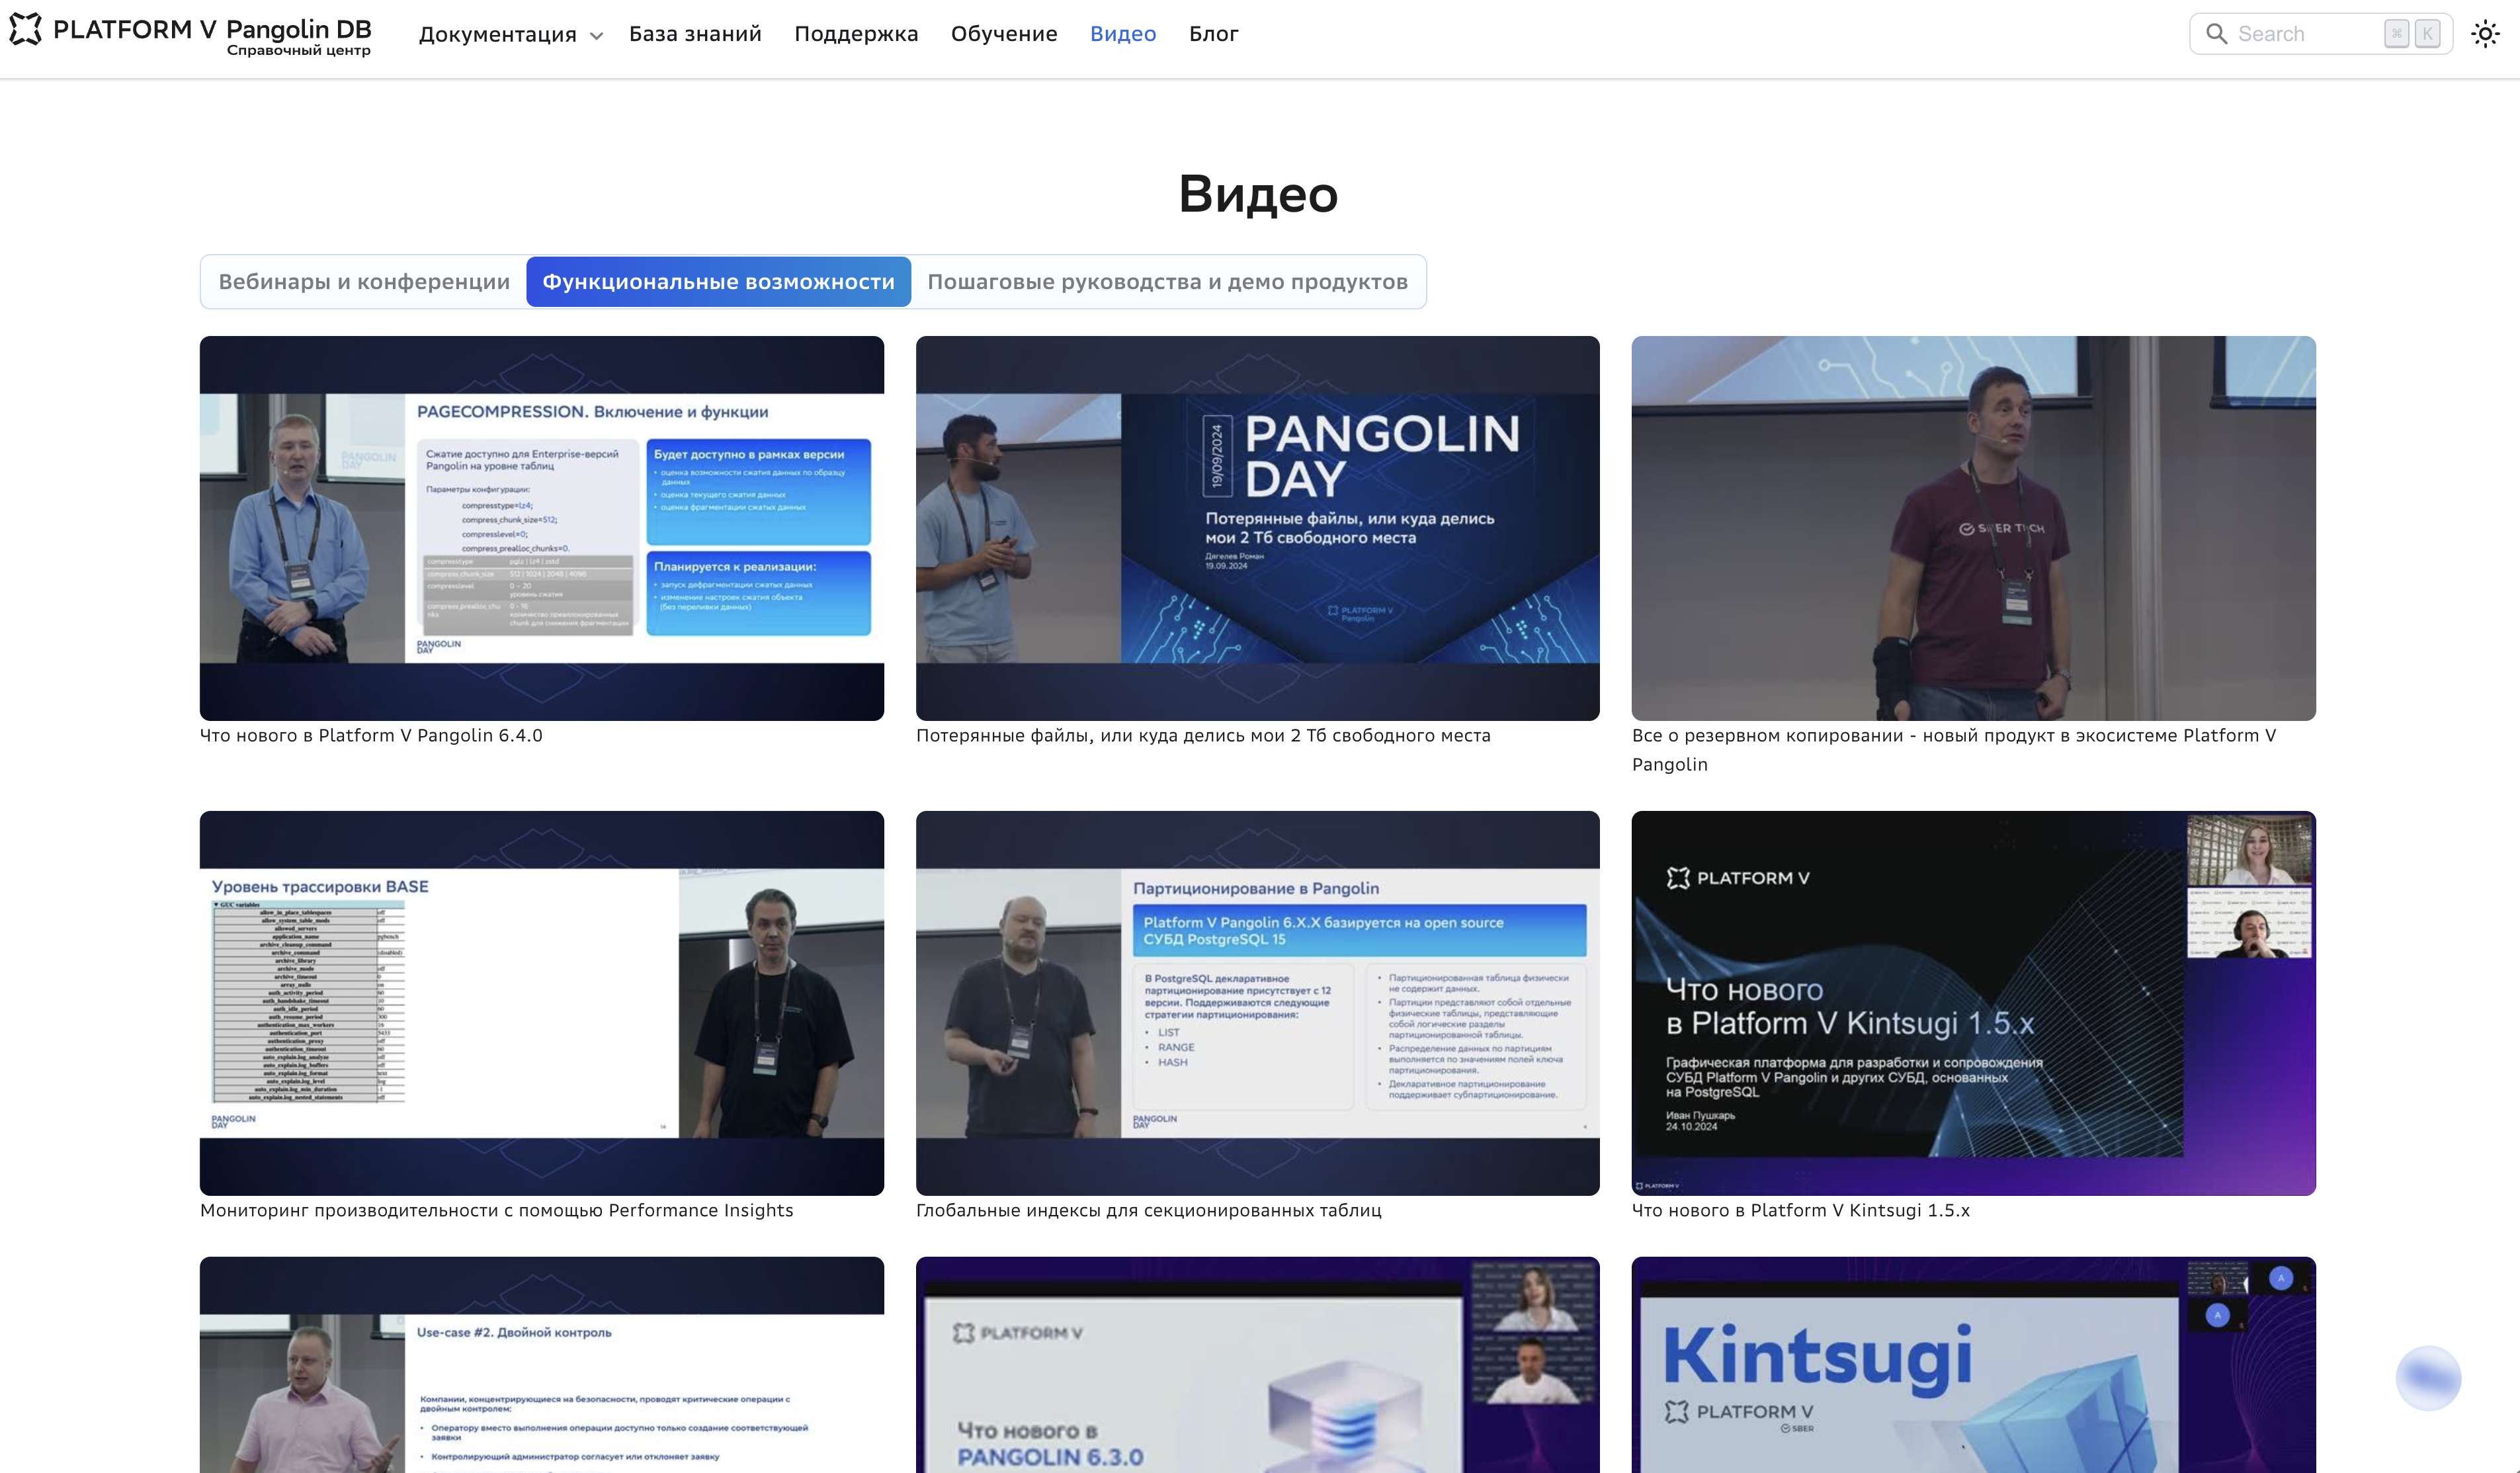Screen dimensions: 2520x1473
Task: Expand the Документация dropdown menu
Action: pos(510,34)
